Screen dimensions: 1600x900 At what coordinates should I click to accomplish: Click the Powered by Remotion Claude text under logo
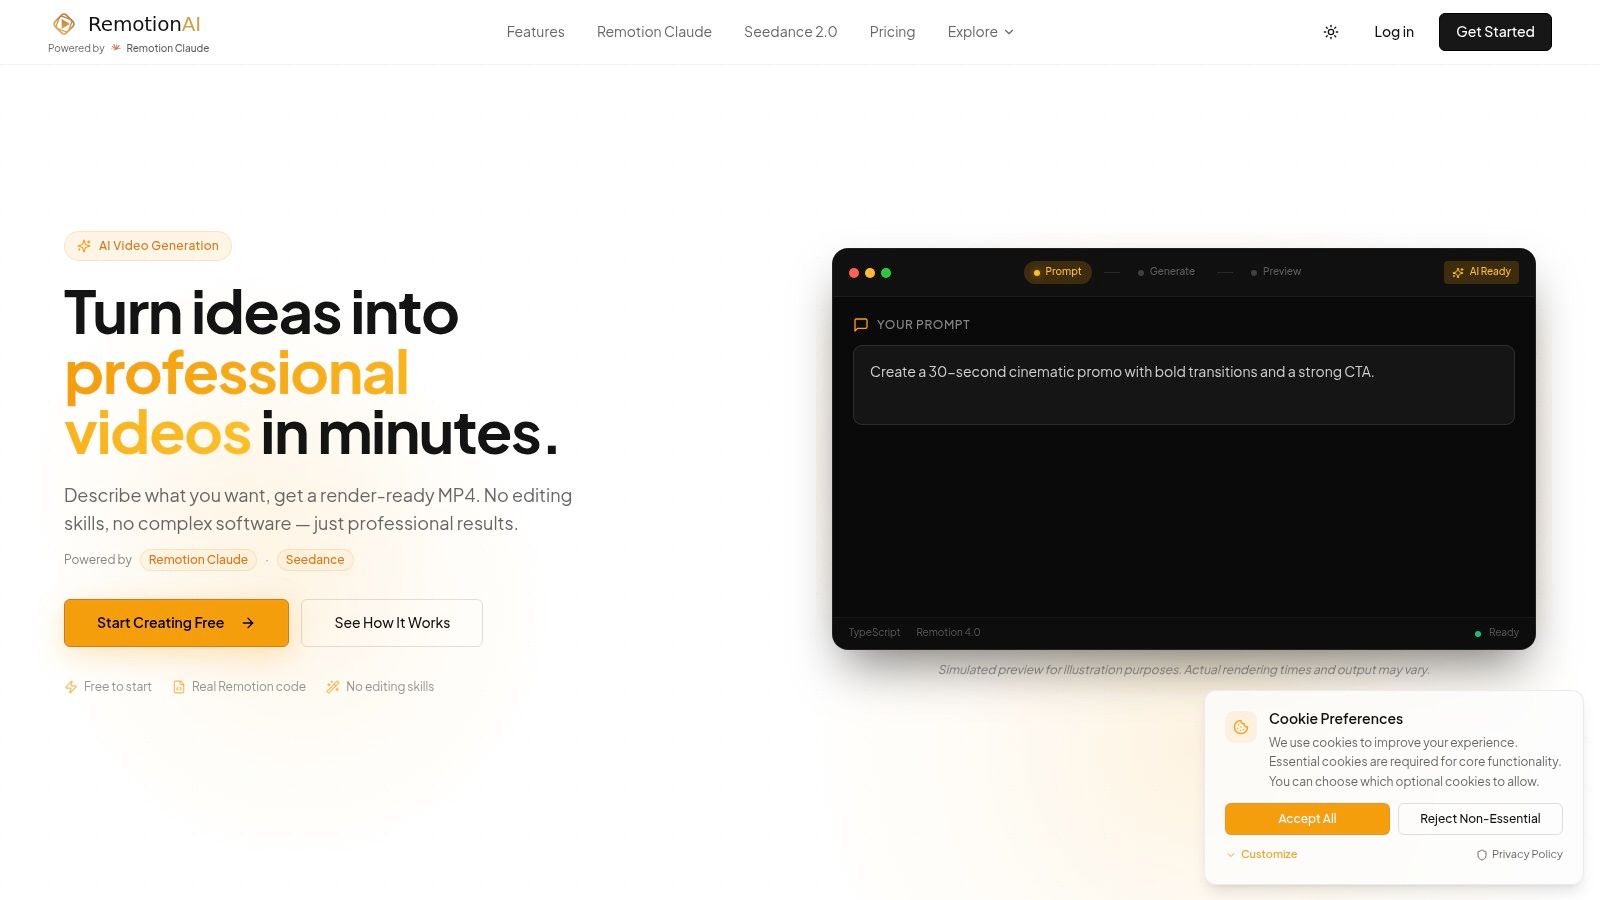[128, 48]
